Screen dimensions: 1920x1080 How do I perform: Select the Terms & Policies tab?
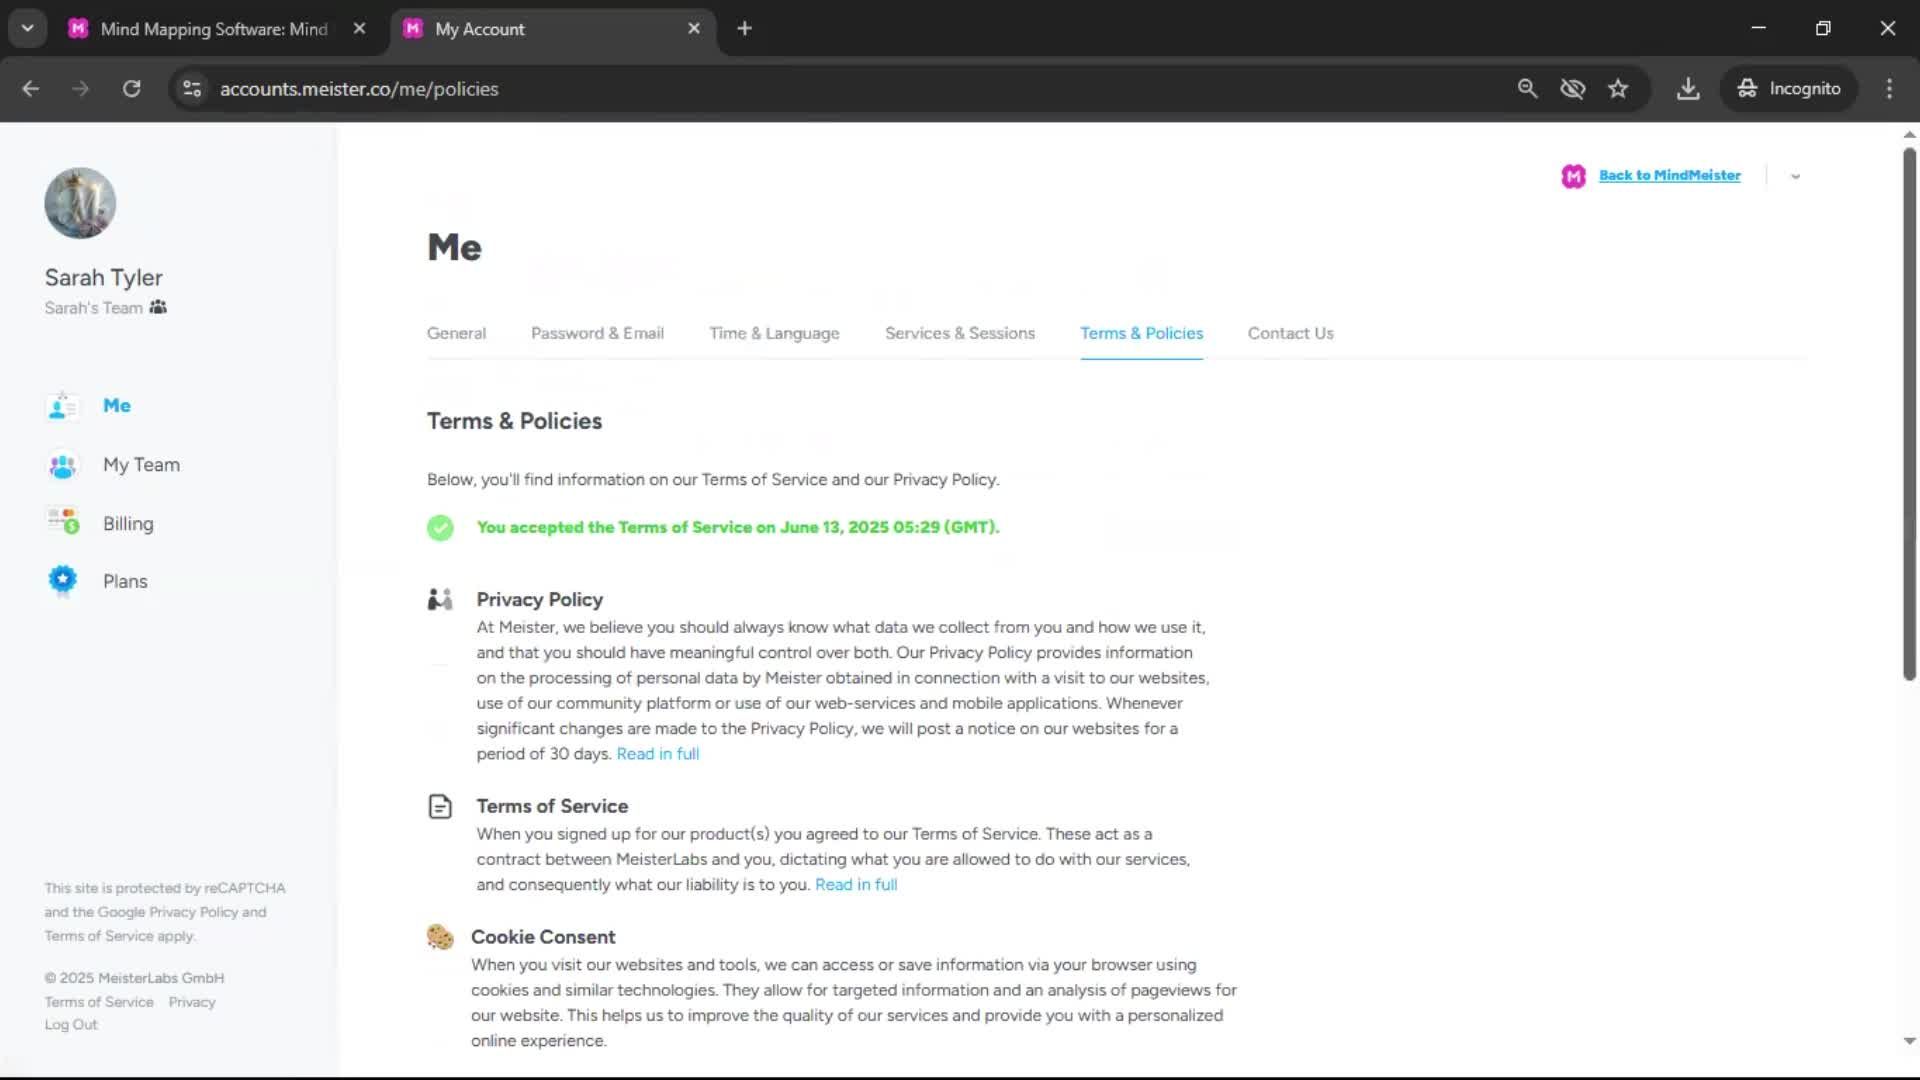tap(1141, 333)
